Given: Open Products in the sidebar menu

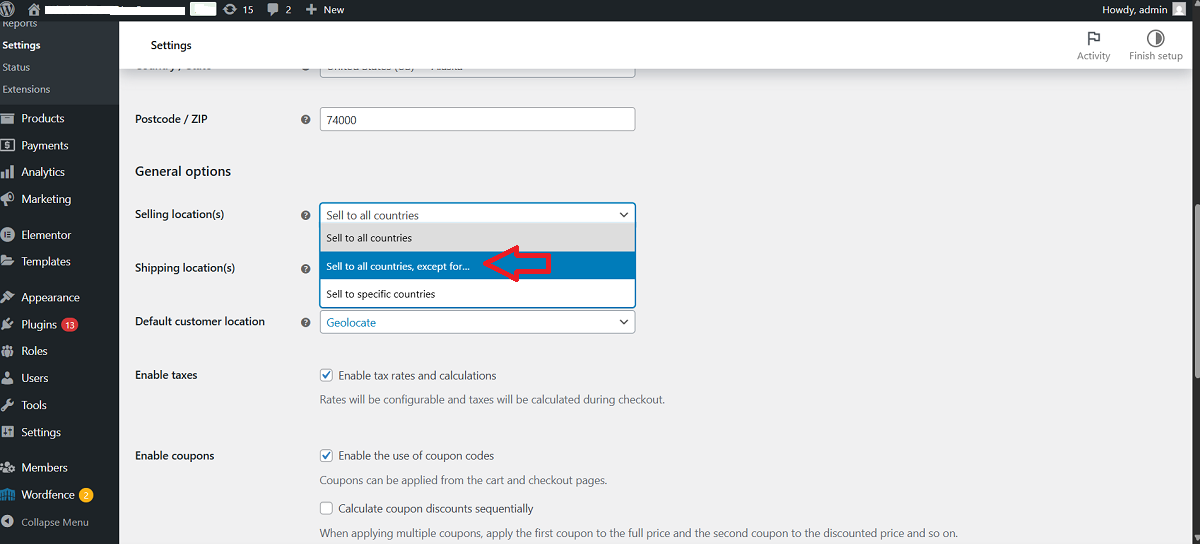Looking at the screenshot, I should pyautogui.click(x=43, y=118).
